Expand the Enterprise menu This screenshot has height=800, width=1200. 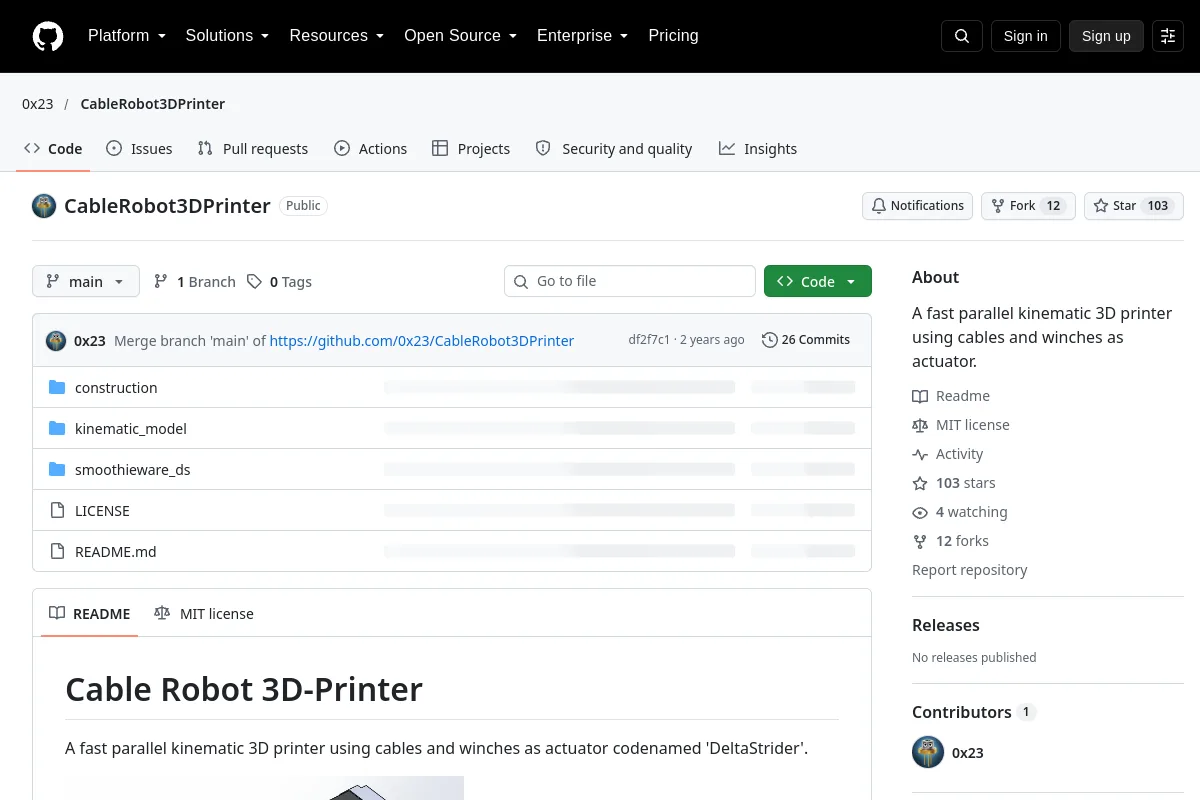[x=582, y=36]
